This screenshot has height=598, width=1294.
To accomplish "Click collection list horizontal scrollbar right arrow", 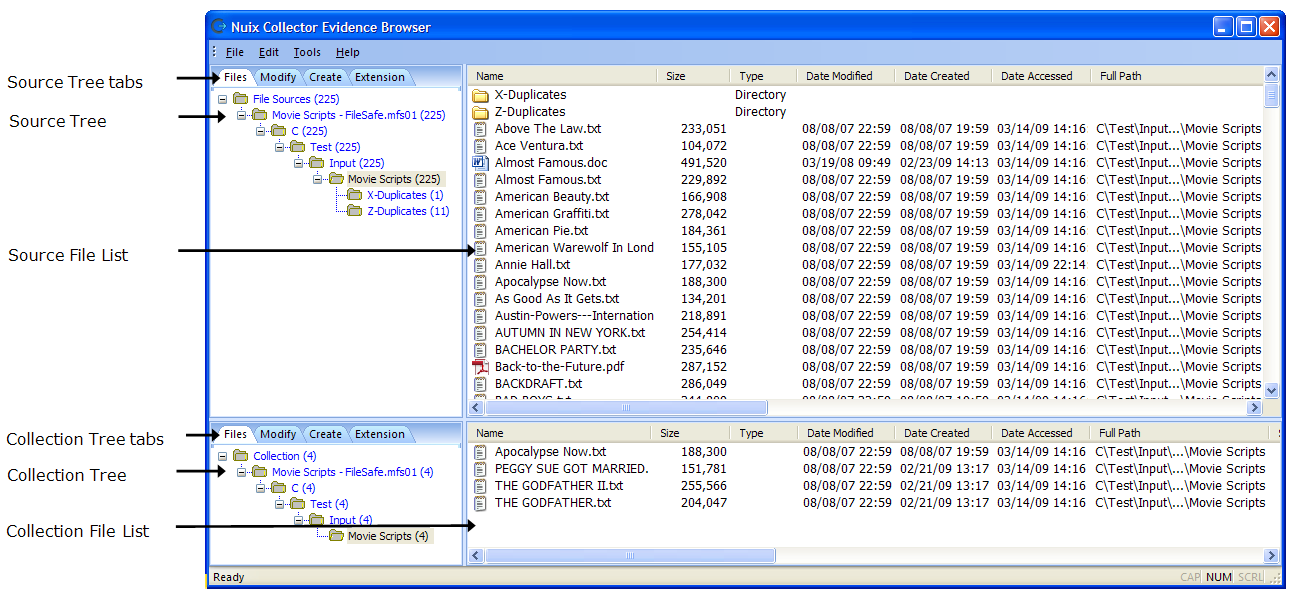I will click(1271, 555).
